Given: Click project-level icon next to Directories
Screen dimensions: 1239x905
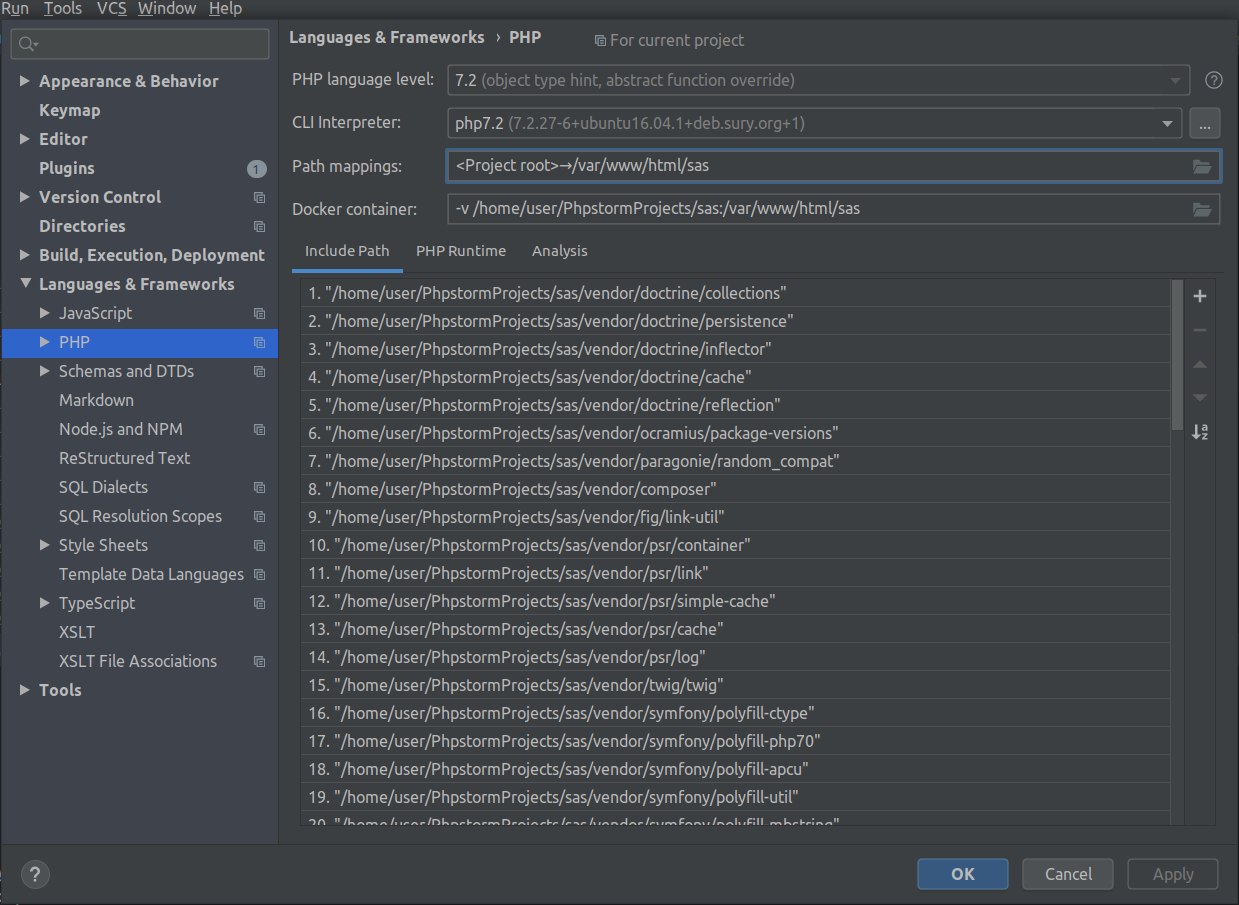Looking at the screenshot, I should pos(259,226).
